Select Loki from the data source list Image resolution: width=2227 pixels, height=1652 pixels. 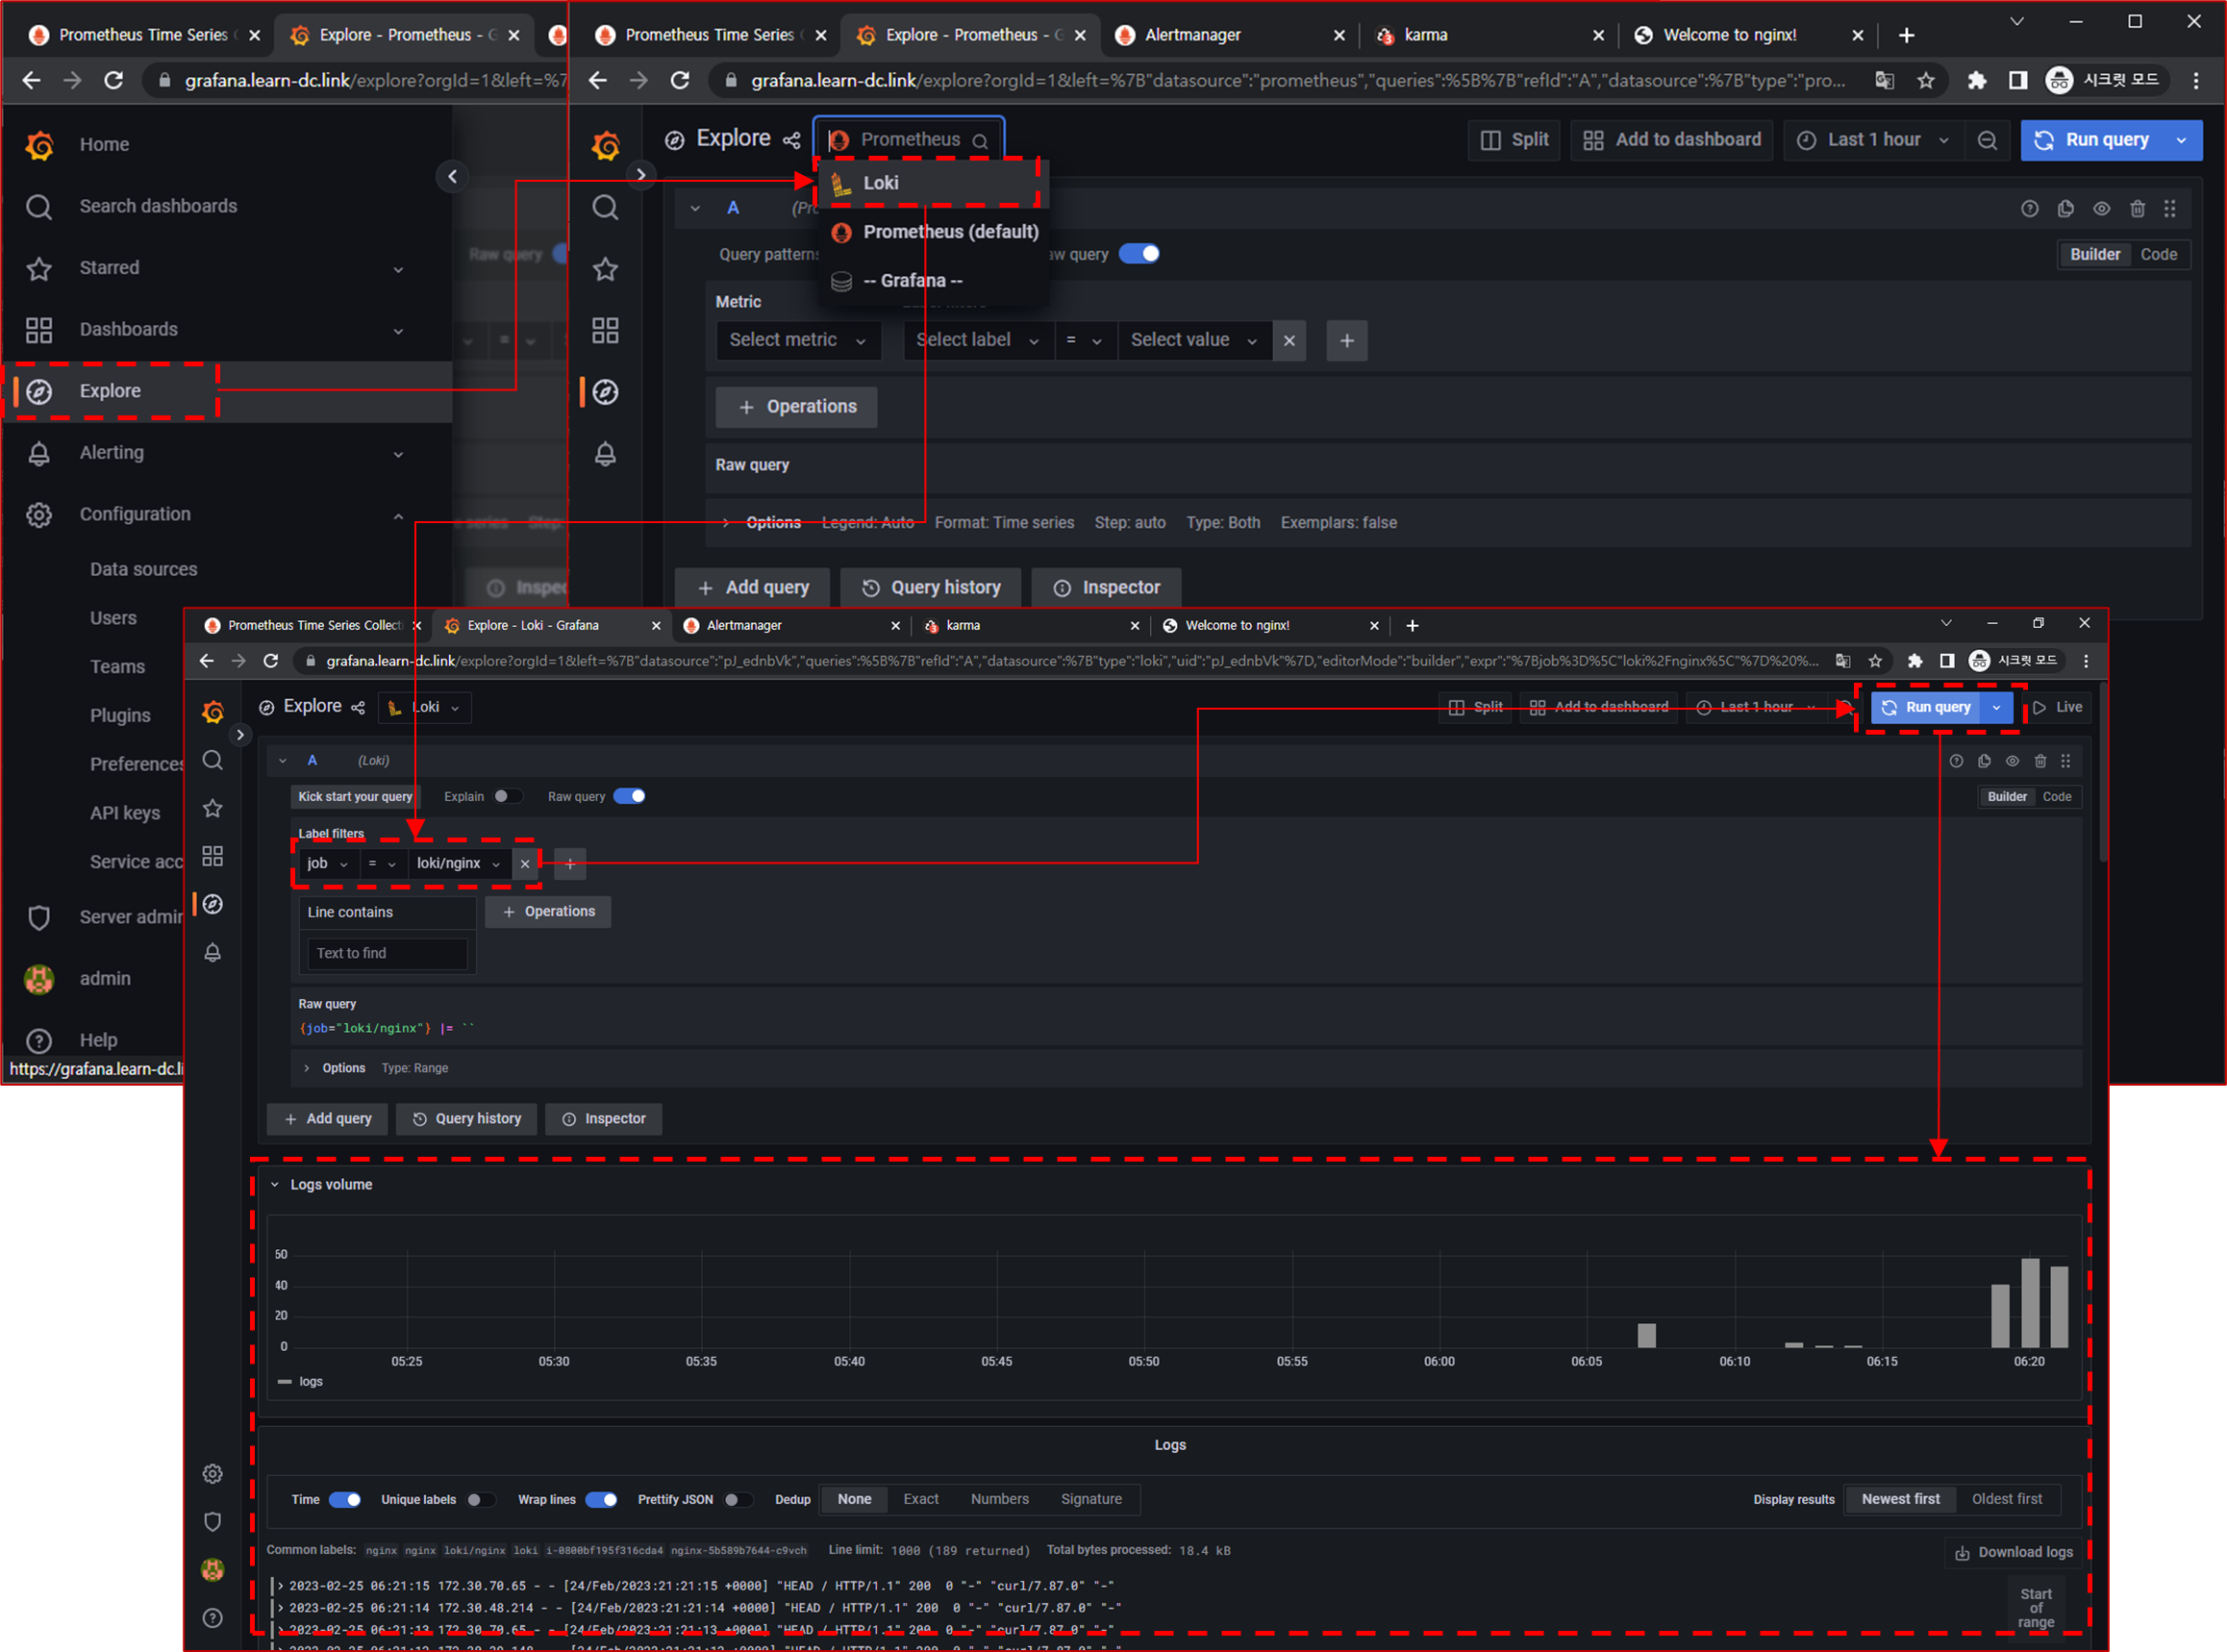tap(880, 183)
